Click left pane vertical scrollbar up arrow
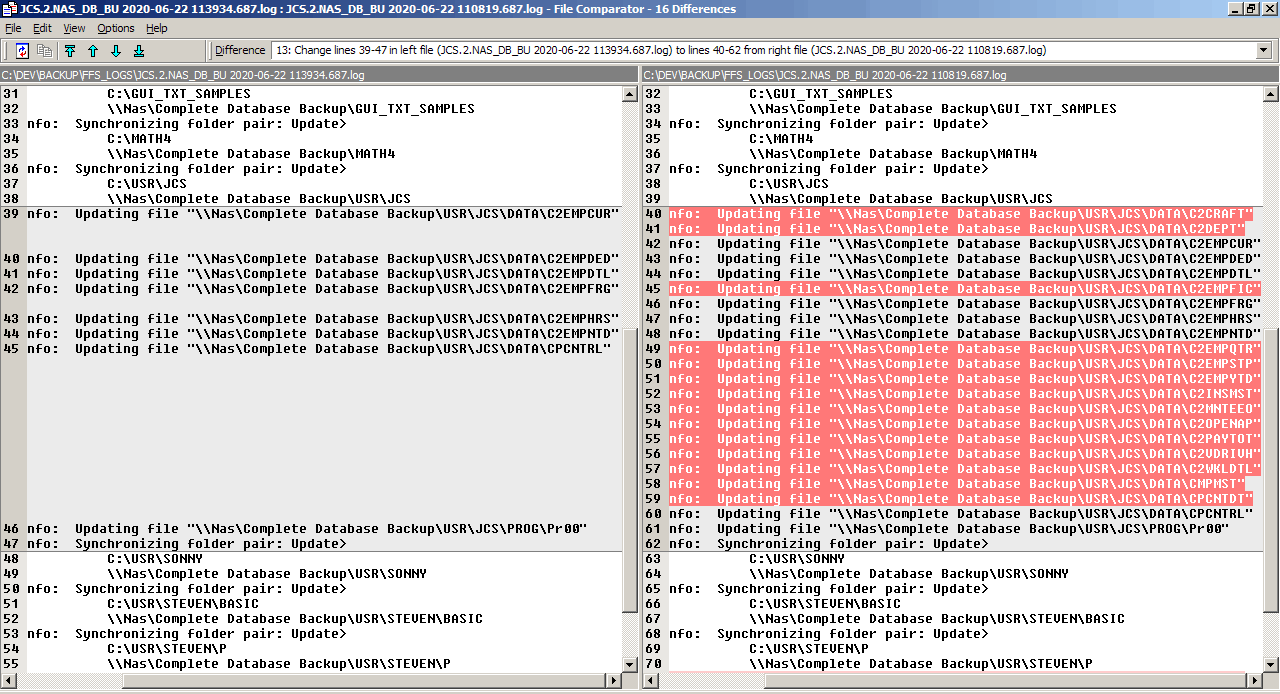The height and width of the screenshot is (694, 1280). click(629, 94)
